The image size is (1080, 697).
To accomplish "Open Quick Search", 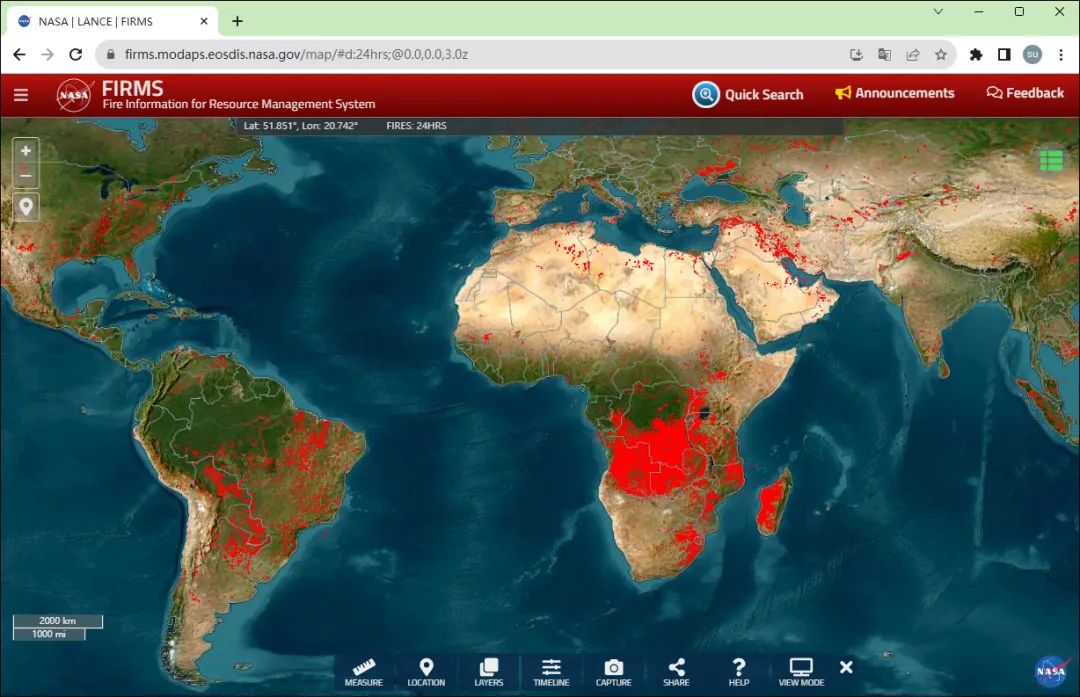I will [x=748, y=94].
